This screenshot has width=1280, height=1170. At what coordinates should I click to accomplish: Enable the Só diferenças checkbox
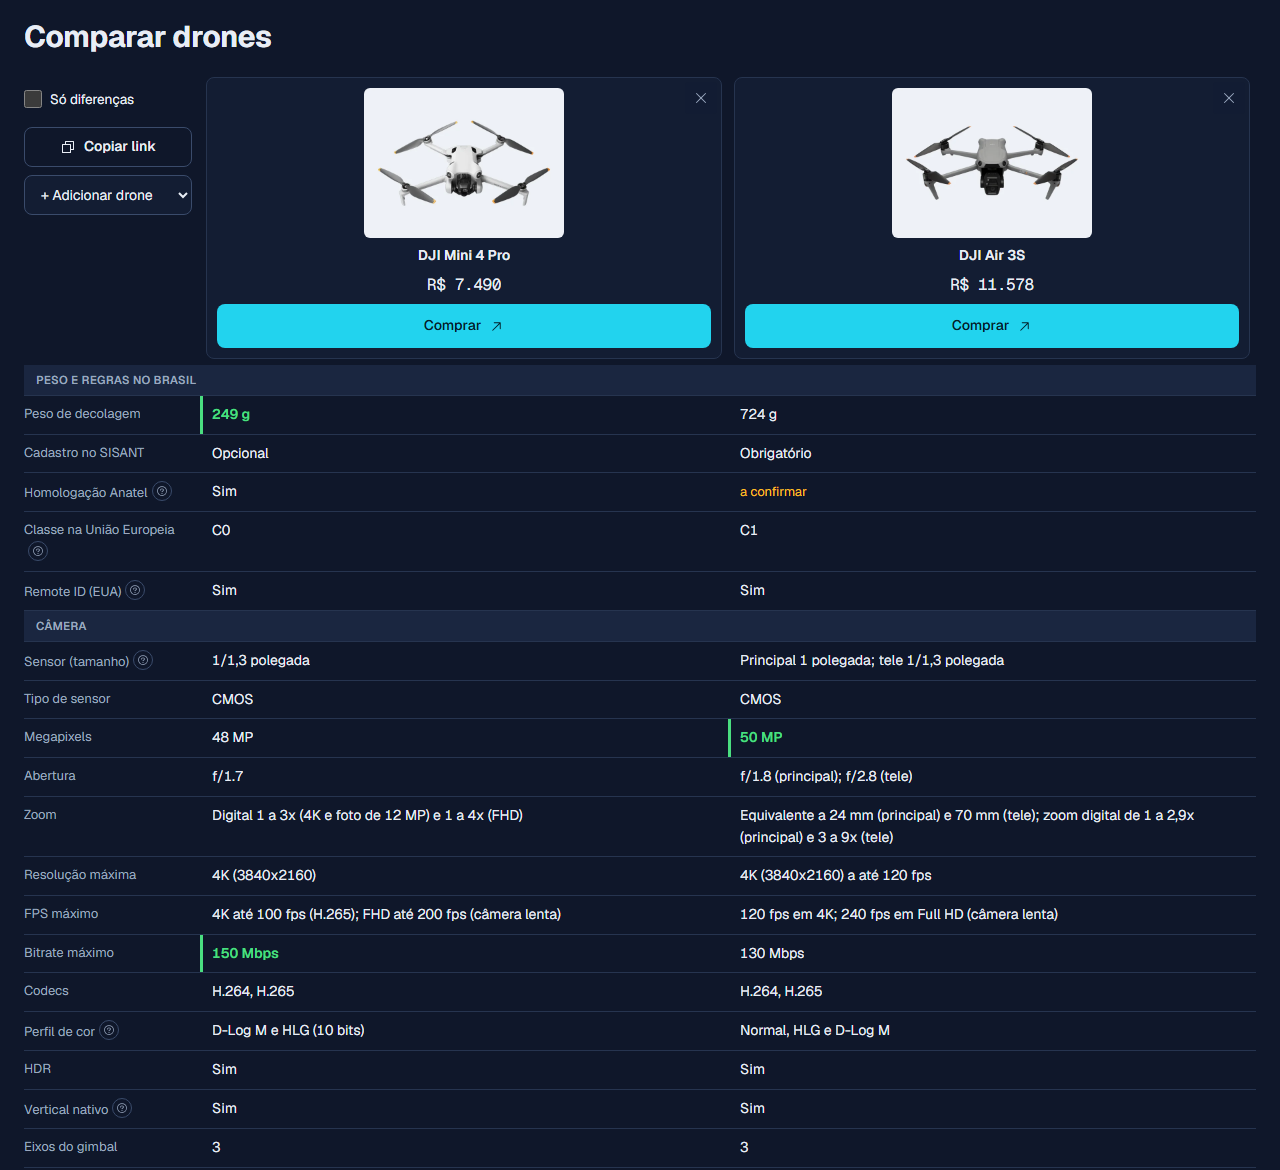(33, 99)
